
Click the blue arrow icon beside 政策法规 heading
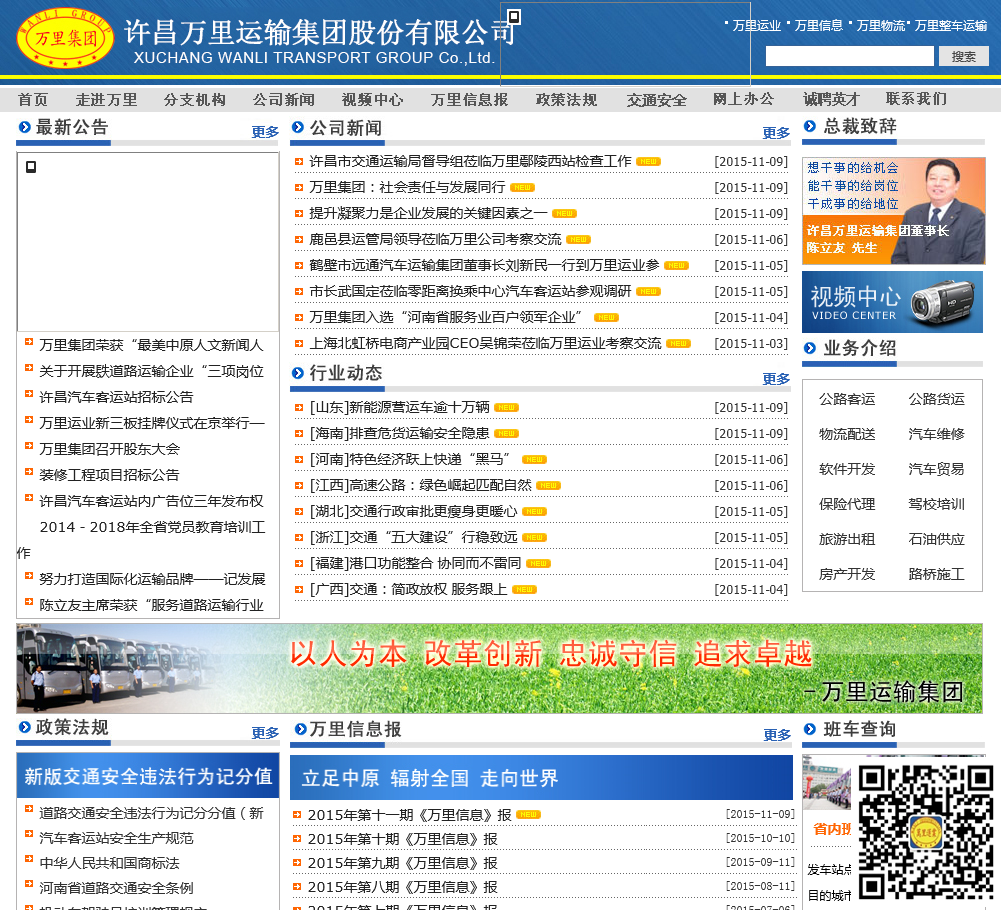25,727
